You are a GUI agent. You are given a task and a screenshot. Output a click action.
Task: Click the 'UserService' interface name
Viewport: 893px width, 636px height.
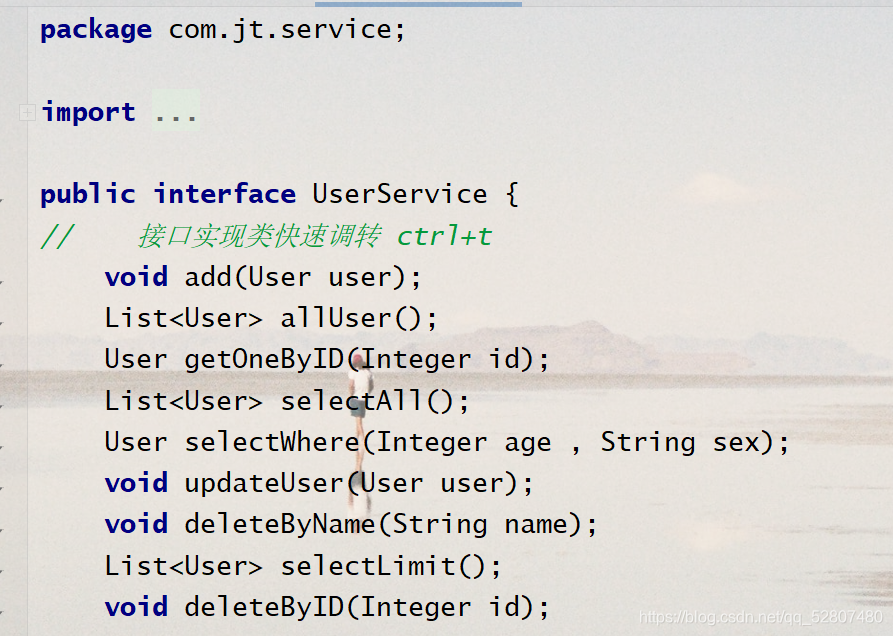pyautogui.click(x=400, y=194)
